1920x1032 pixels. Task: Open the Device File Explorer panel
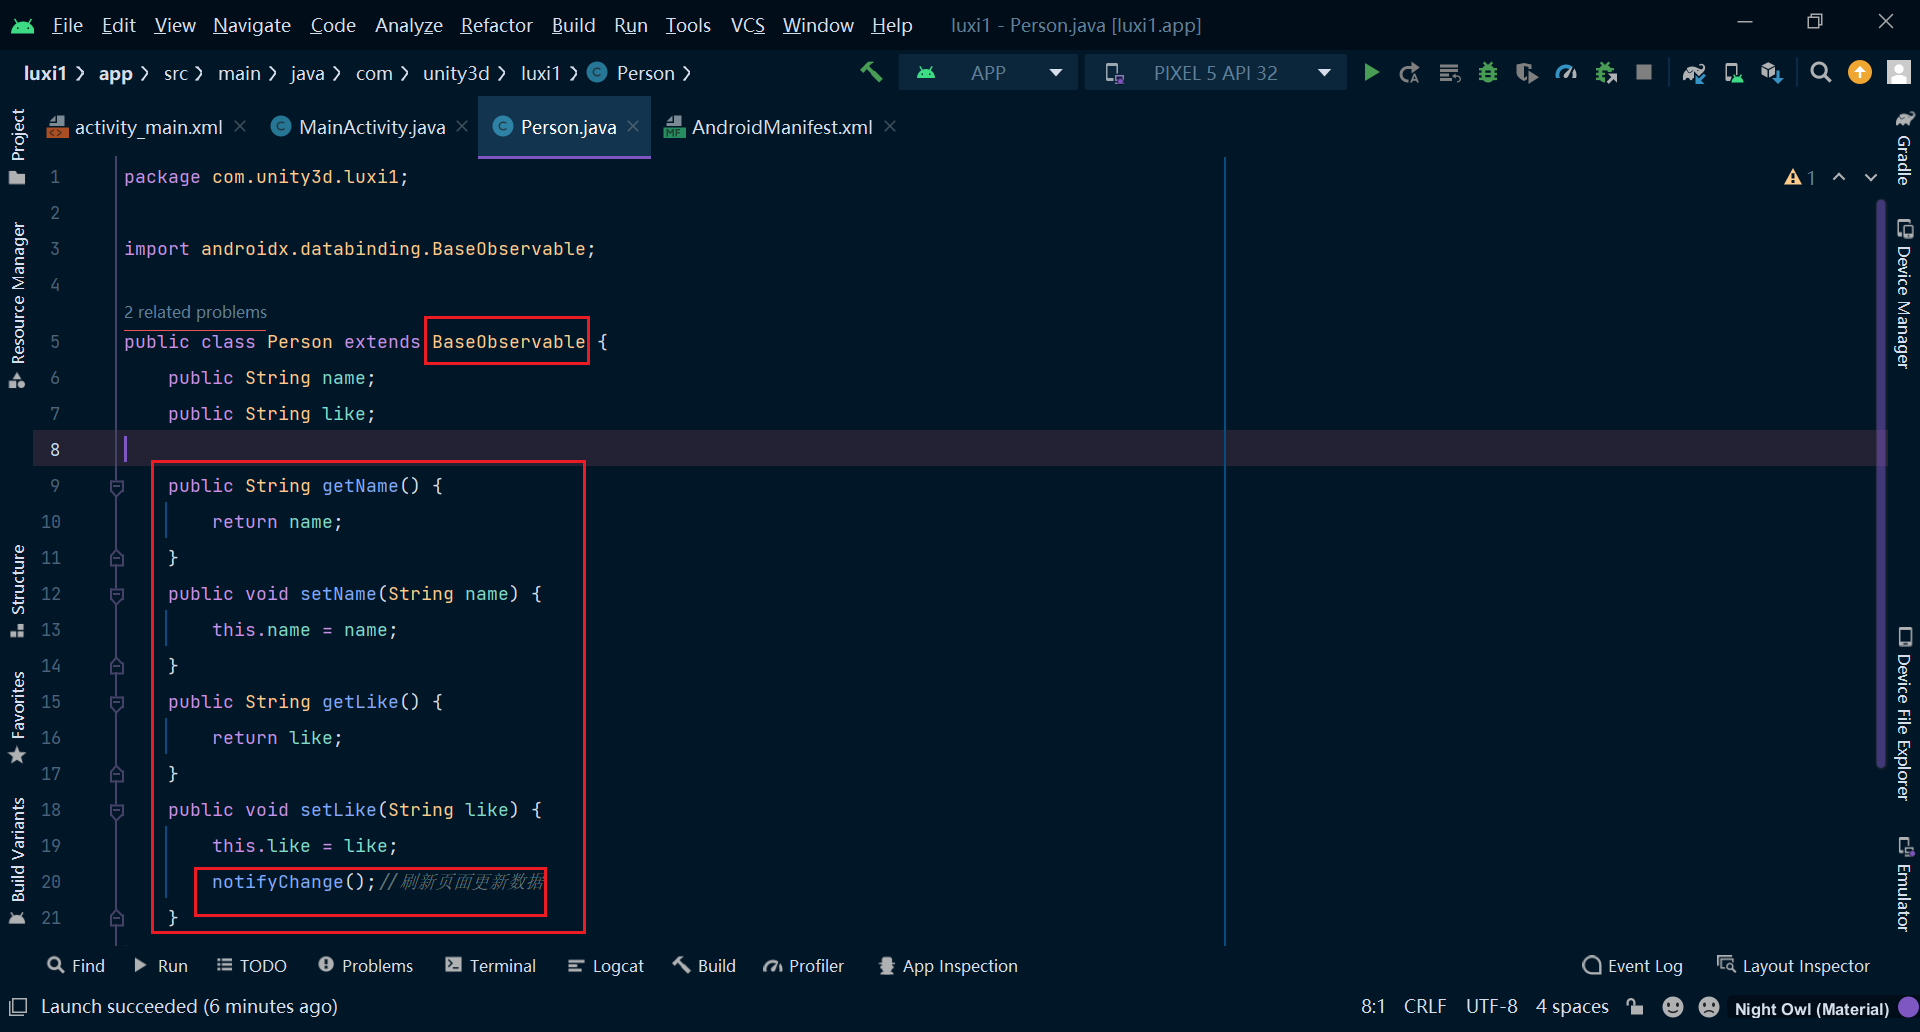point(1904,713)
